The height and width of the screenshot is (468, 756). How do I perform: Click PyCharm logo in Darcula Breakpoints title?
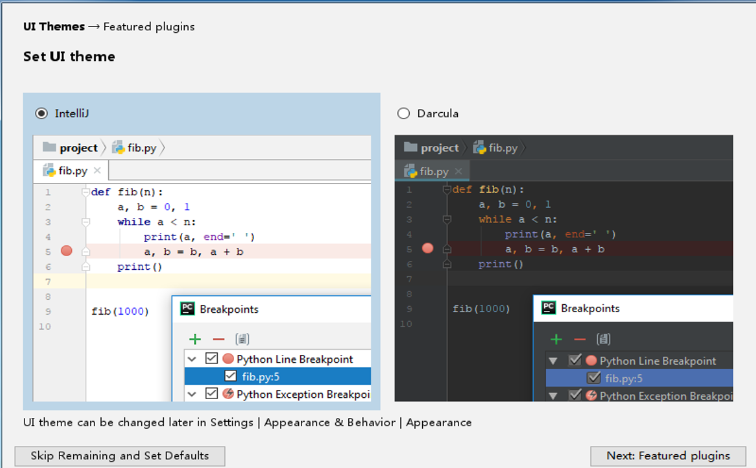click(549, 308)
